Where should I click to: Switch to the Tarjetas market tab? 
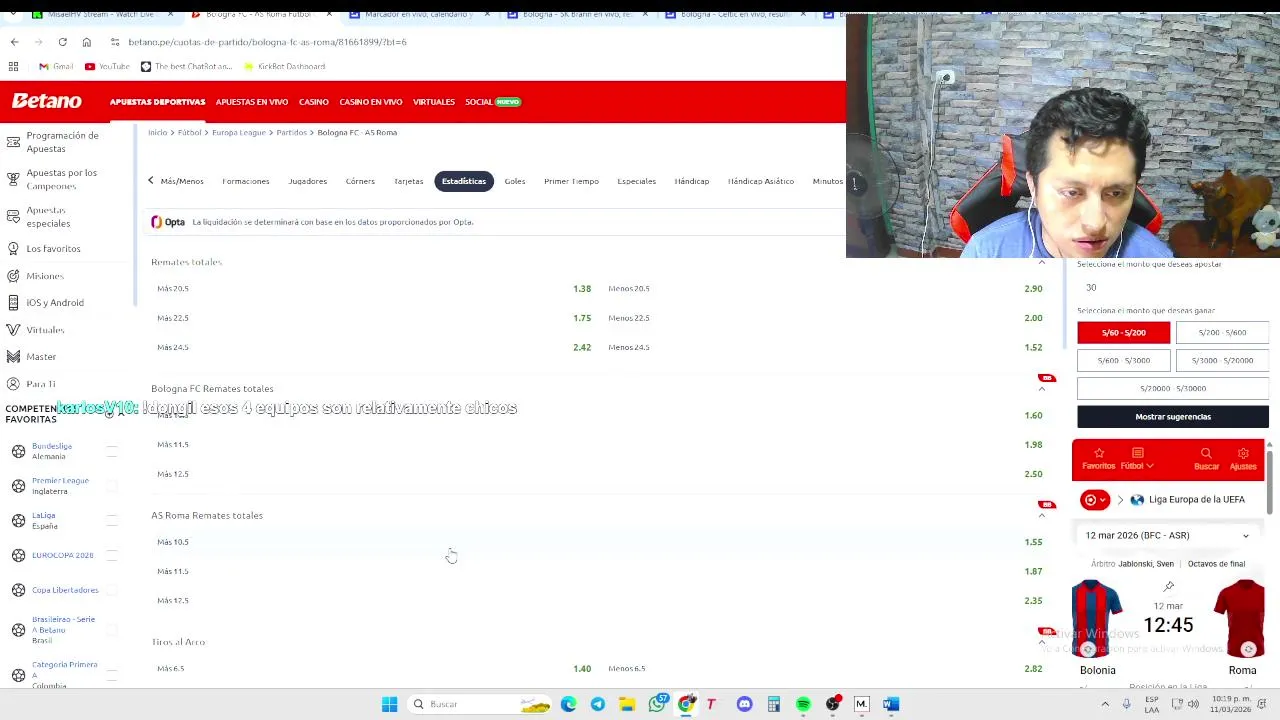408,181
